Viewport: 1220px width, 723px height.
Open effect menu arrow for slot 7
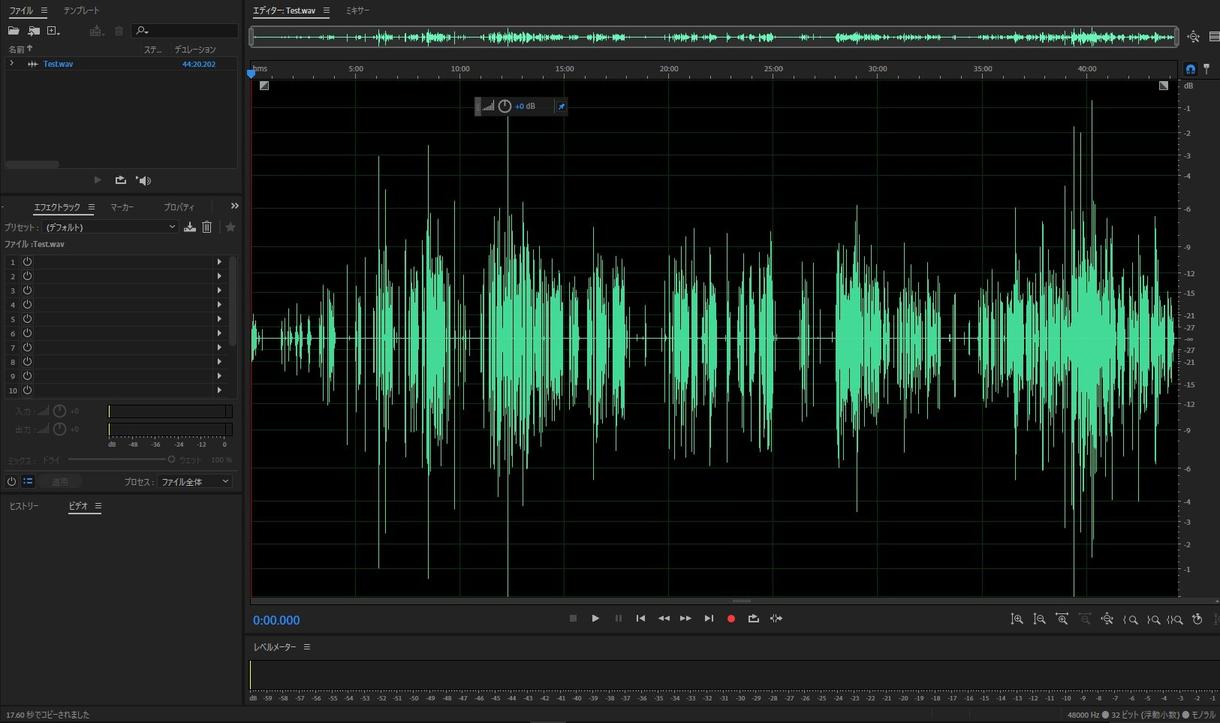coord(219,347)
